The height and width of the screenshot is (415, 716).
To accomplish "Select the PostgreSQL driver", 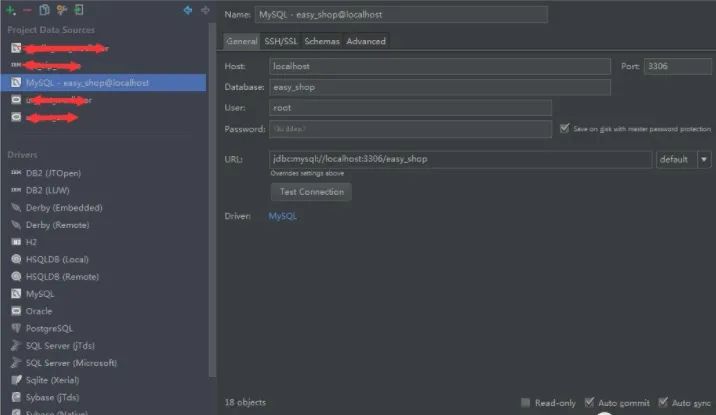I will tap(49, 329).
